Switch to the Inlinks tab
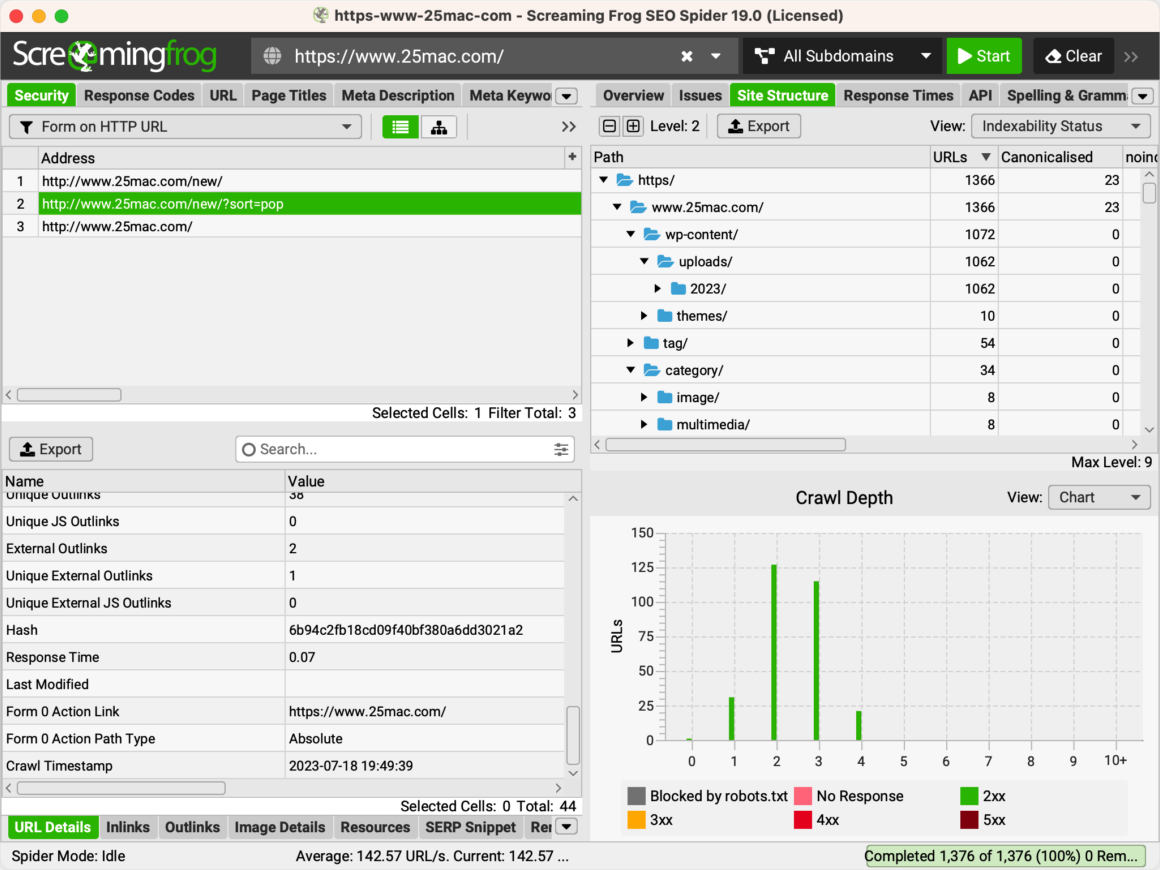Image resolution: width=1160 pixels, height=870 pixels. [127, 827]
